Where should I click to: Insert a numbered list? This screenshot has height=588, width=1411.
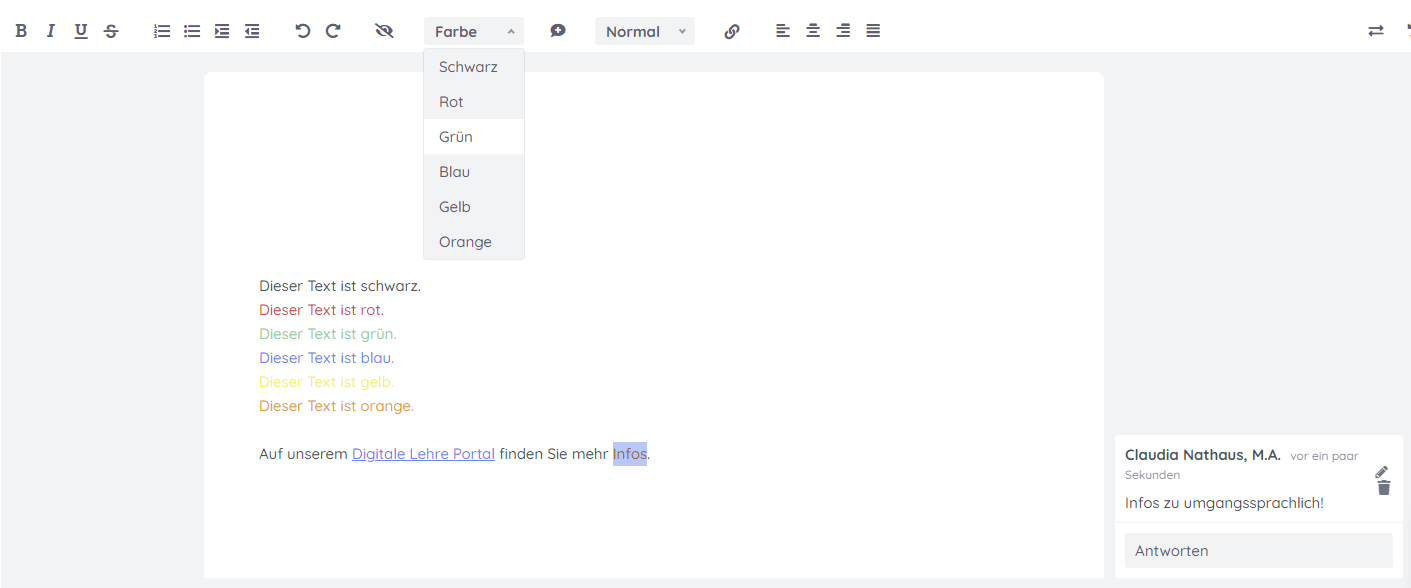[162, 31]
